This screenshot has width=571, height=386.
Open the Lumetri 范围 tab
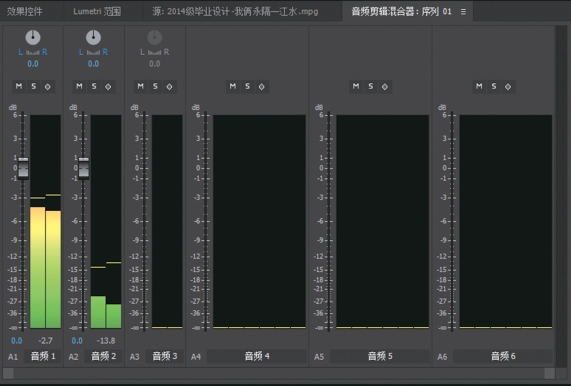tap(97, 11)
